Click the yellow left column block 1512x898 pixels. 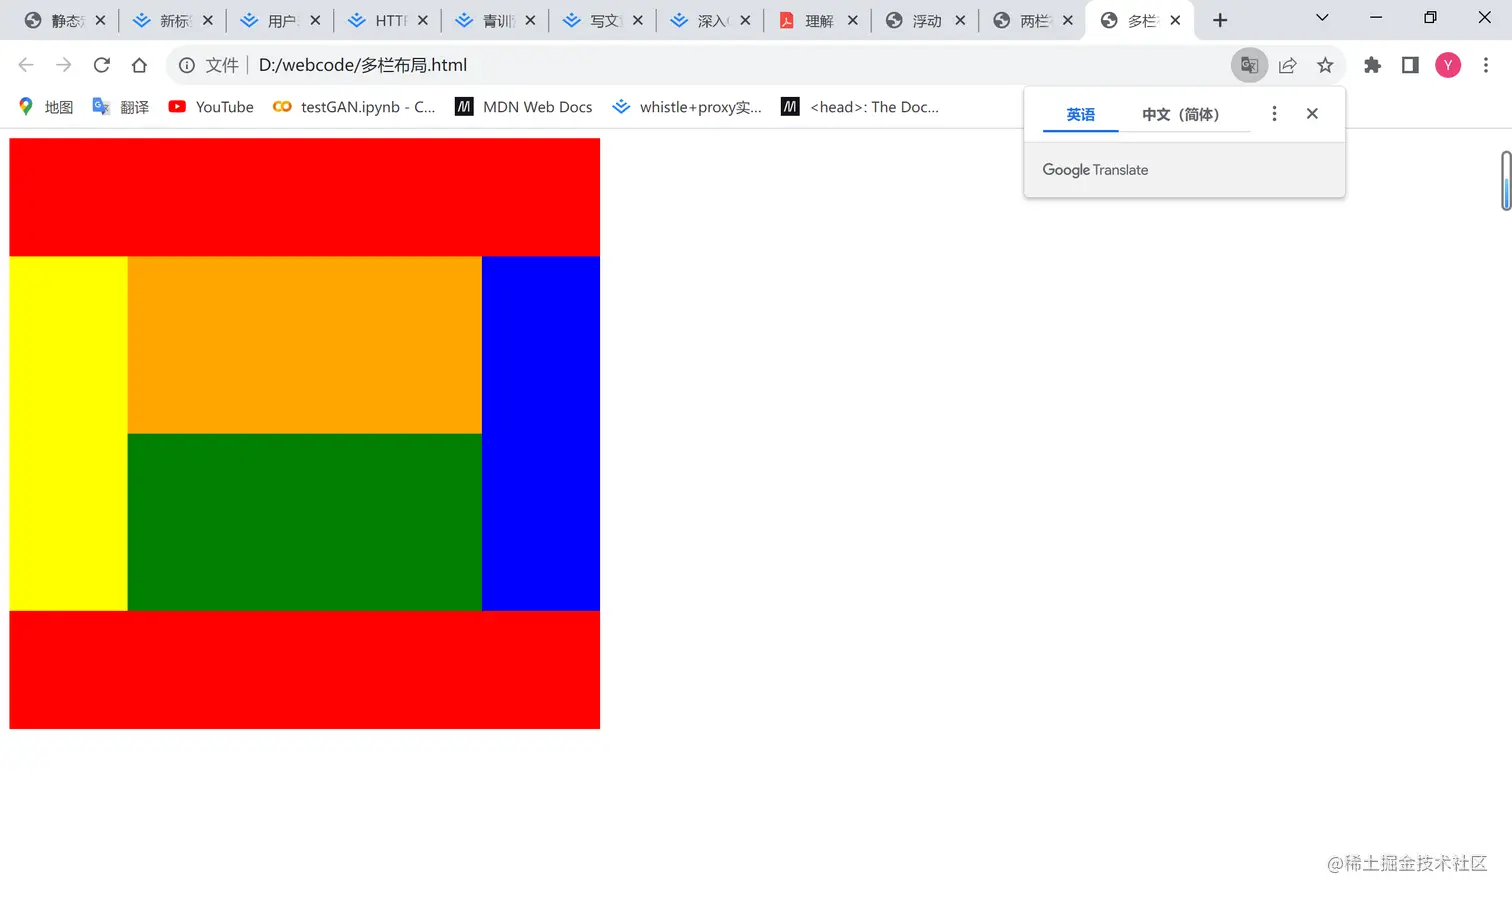tap(68, 433)
